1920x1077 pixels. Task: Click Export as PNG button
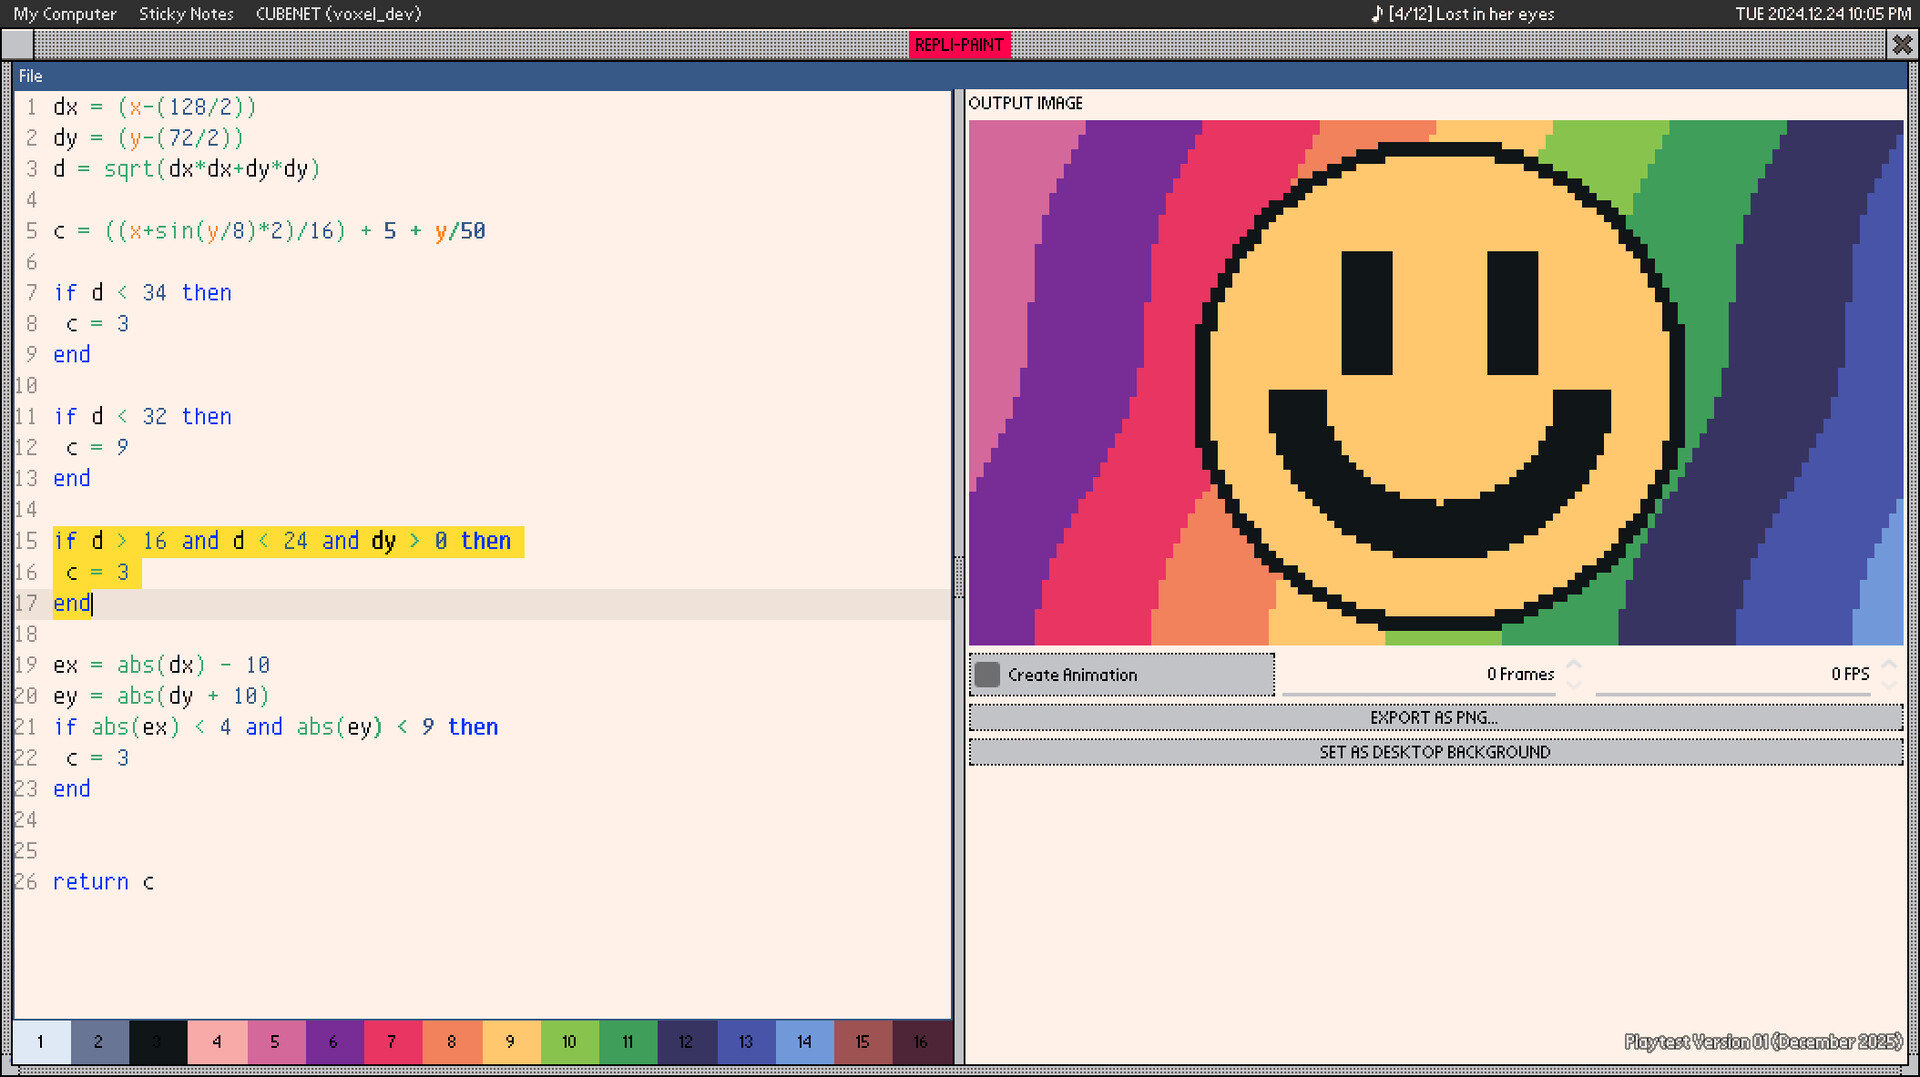(1435, 718)
